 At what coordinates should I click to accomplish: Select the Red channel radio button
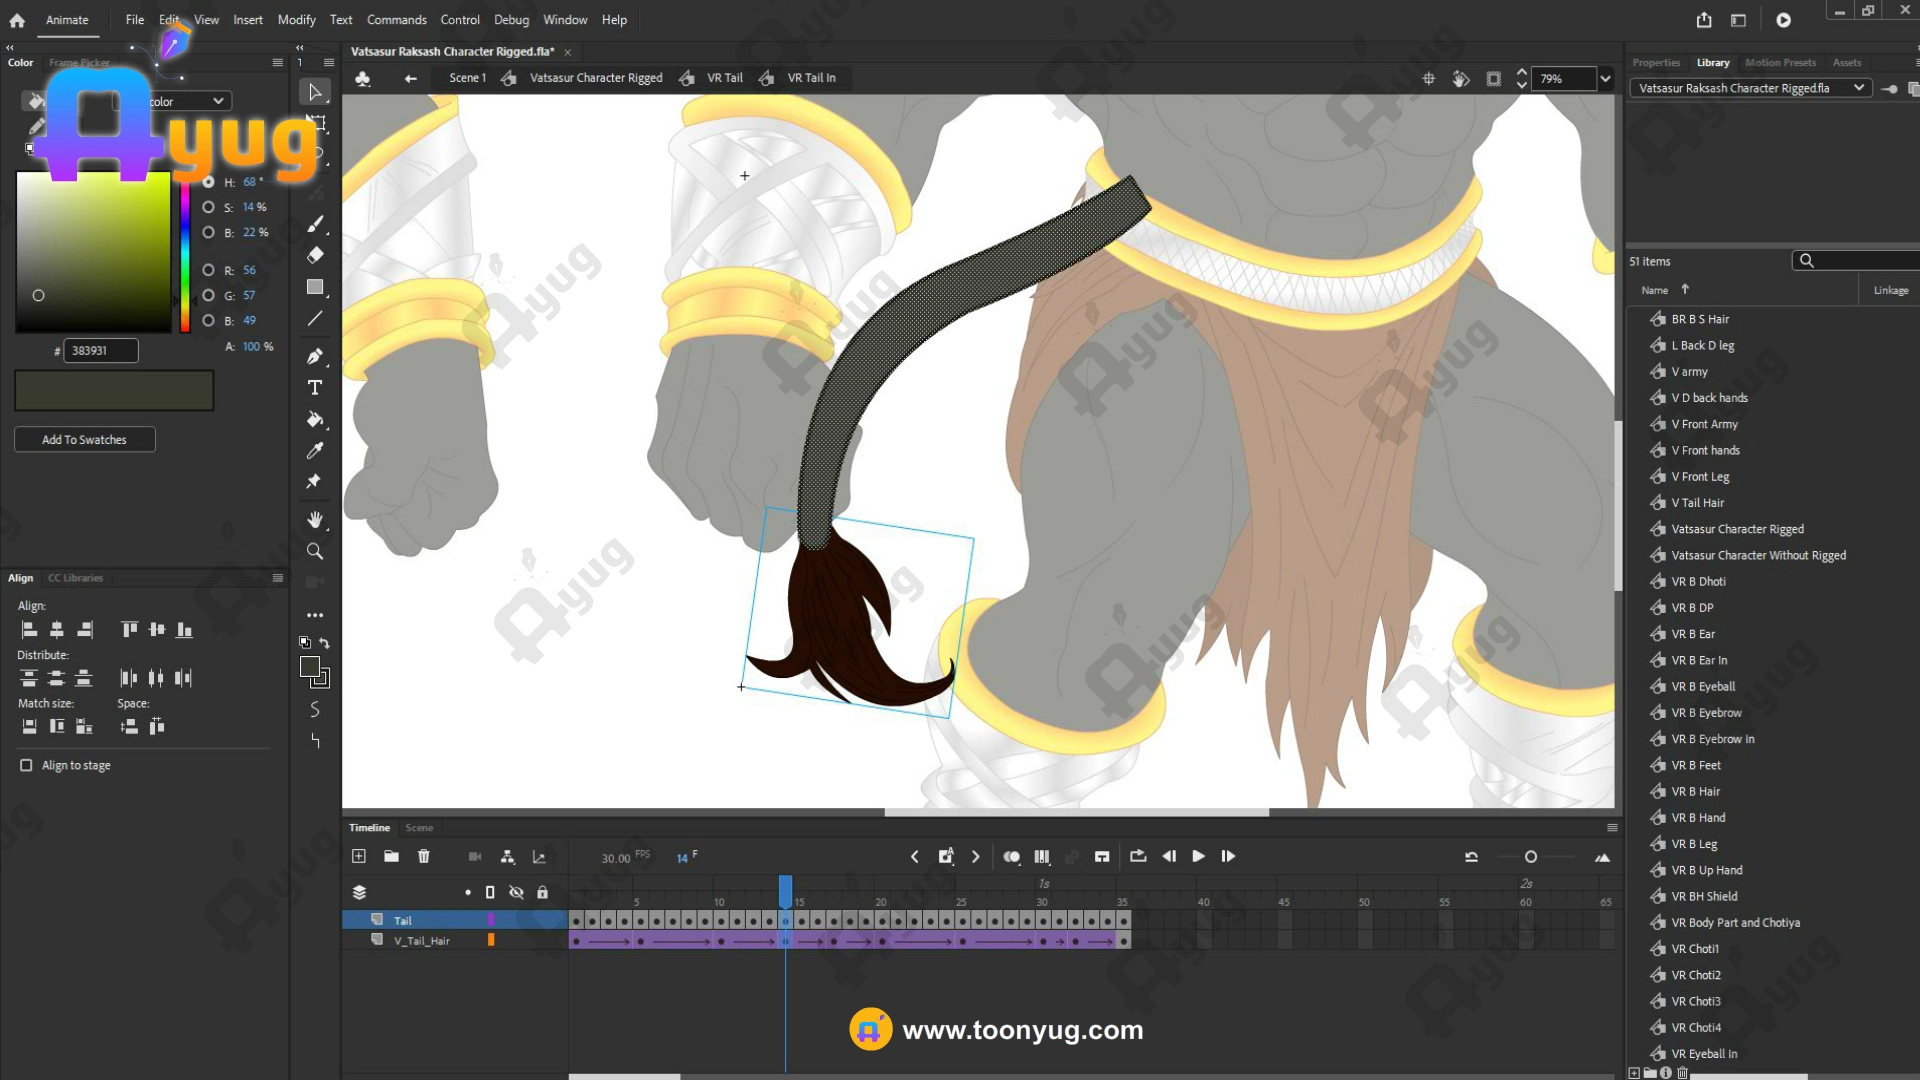coord(208,270)
